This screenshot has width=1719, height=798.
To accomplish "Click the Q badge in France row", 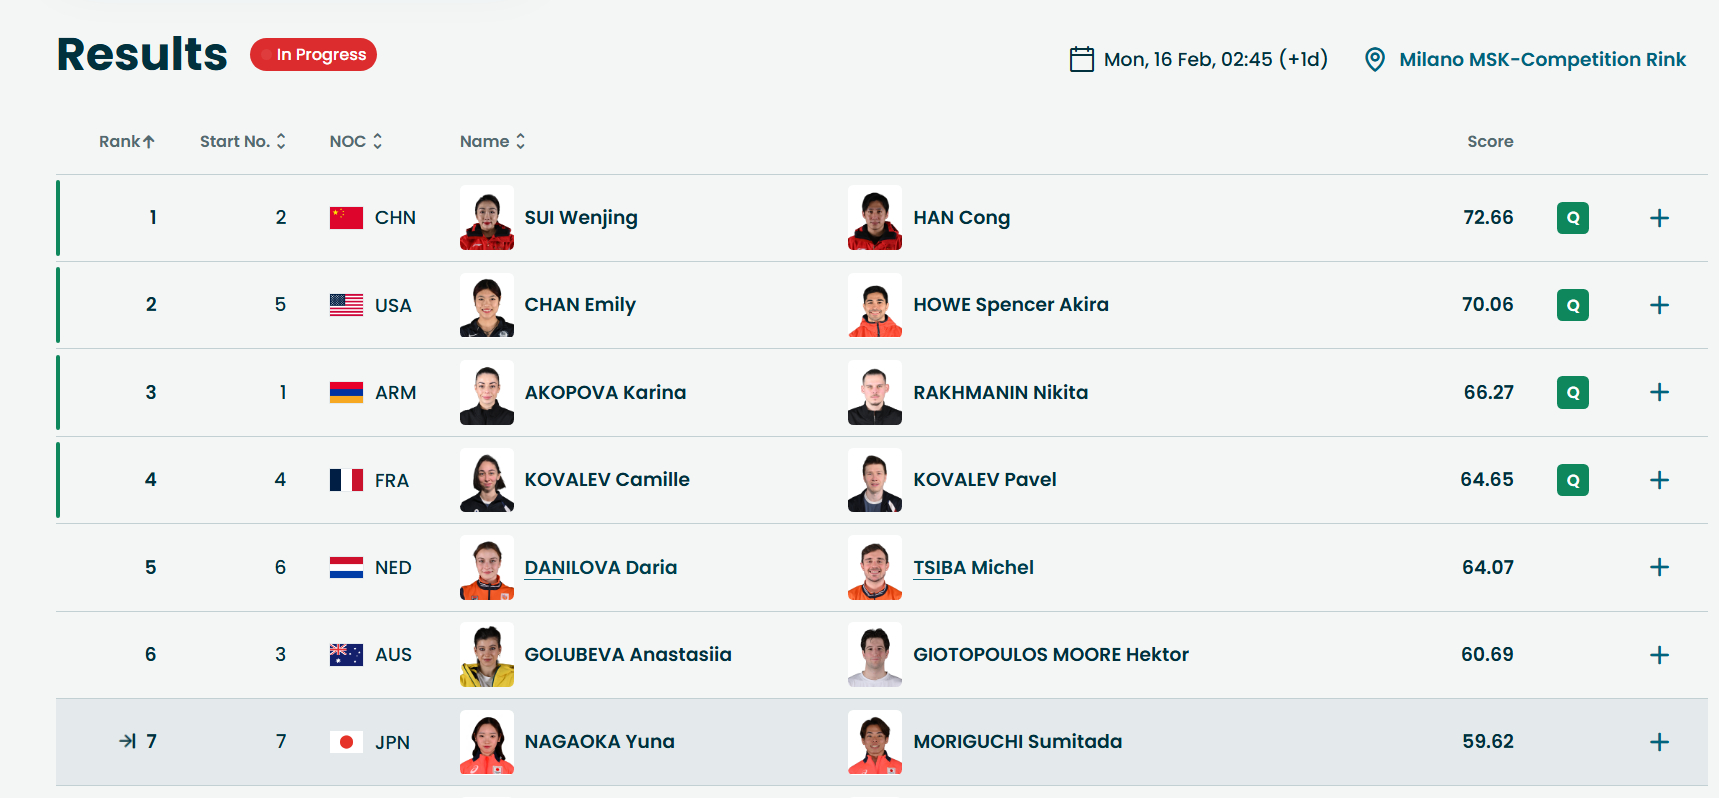I will pyautogui.click(x=1573, y=480).
